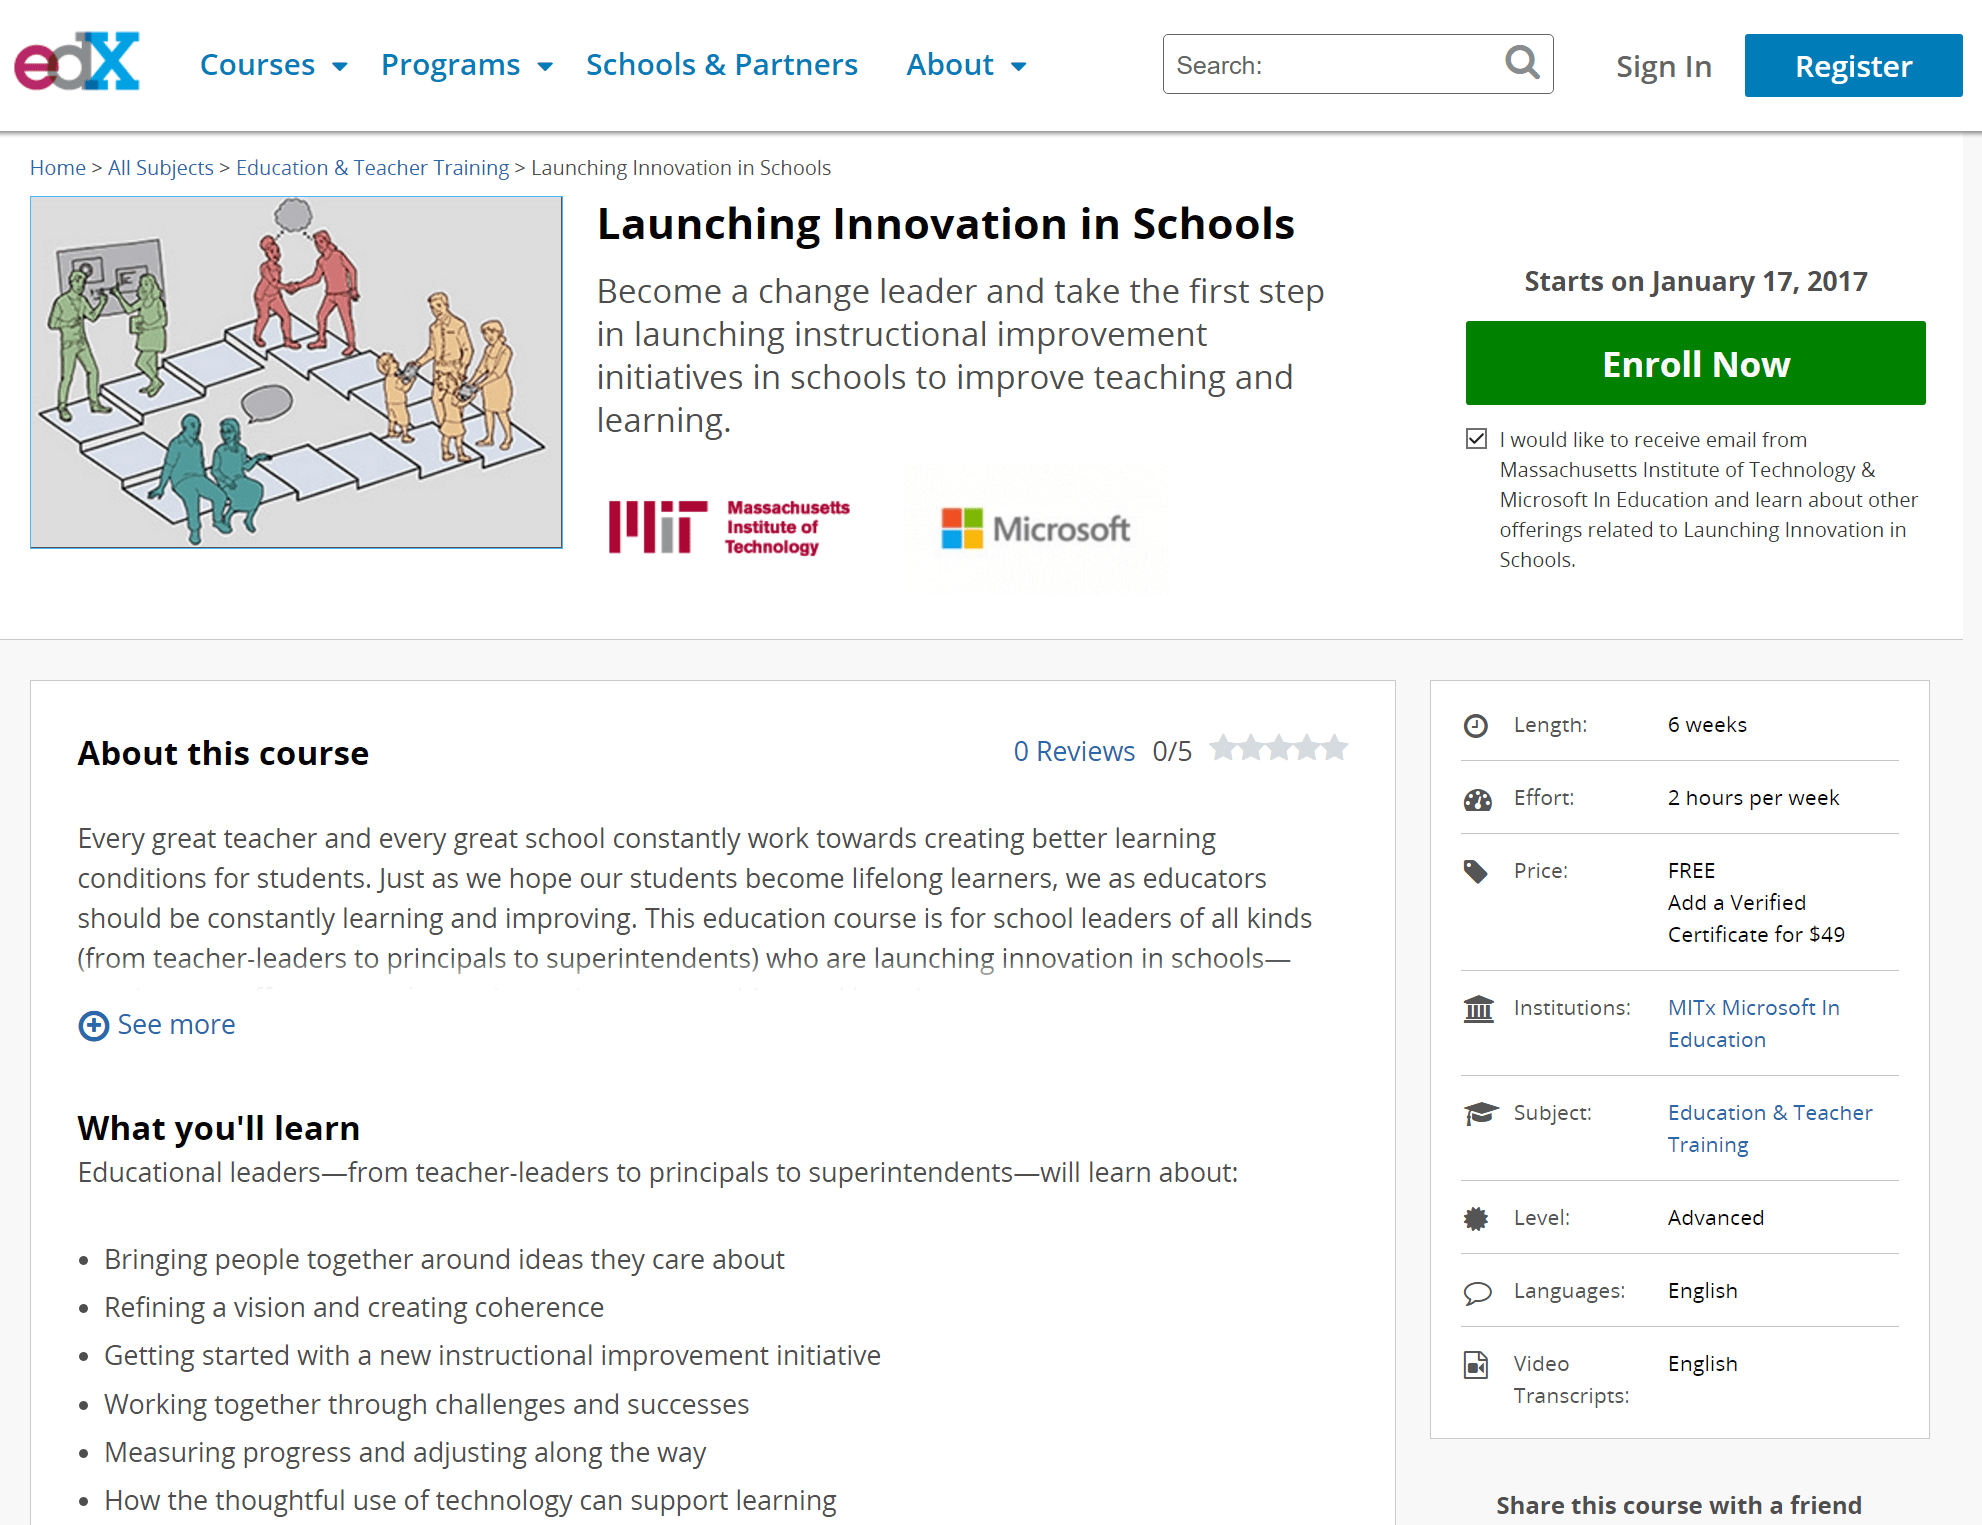The height and width of the screenshot is (1525, 1982).
Task: Click the 'What you'll learn' heading
Action: click(x=218, y=1128)
